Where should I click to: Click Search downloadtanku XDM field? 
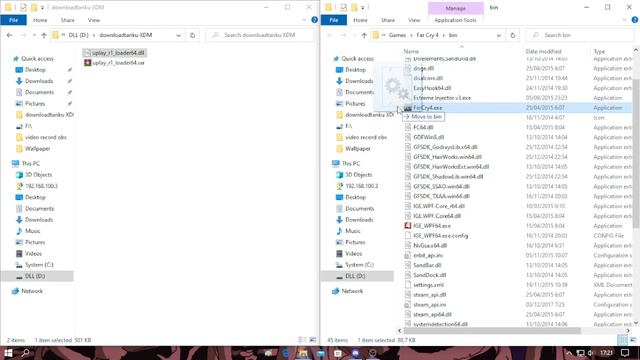tap(260, 36)
